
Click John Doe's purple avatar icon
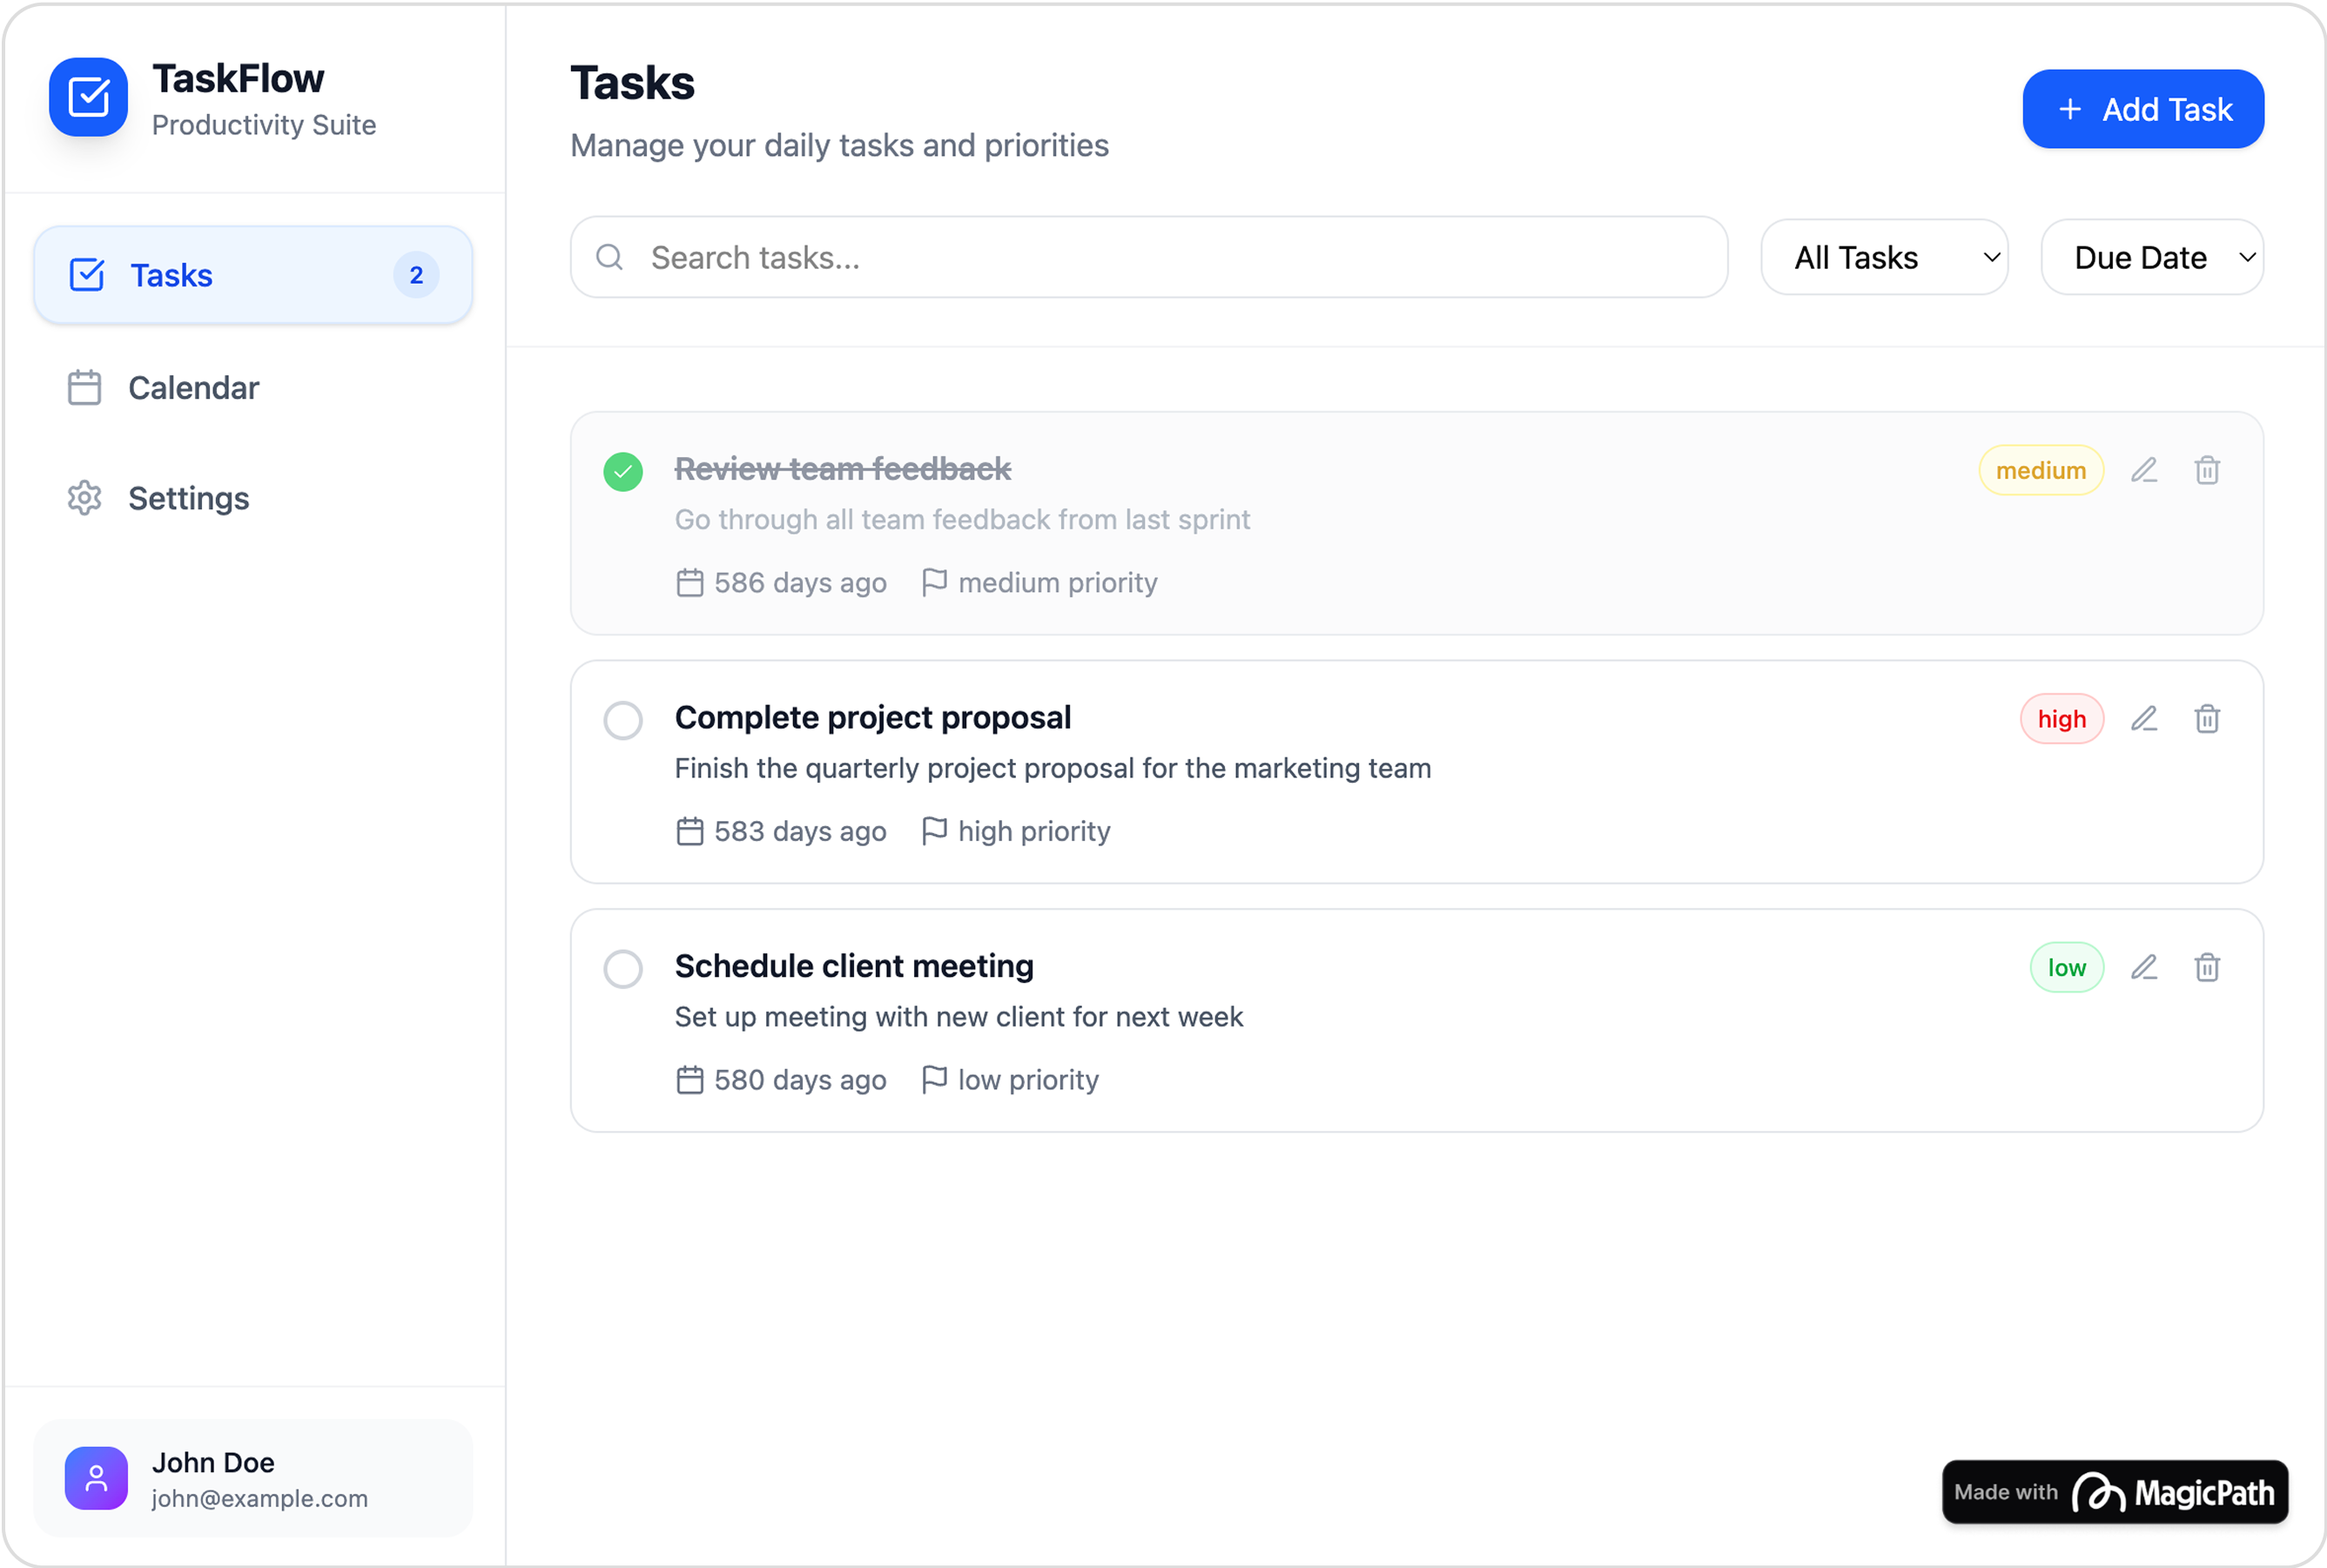tap(96, 1477)
